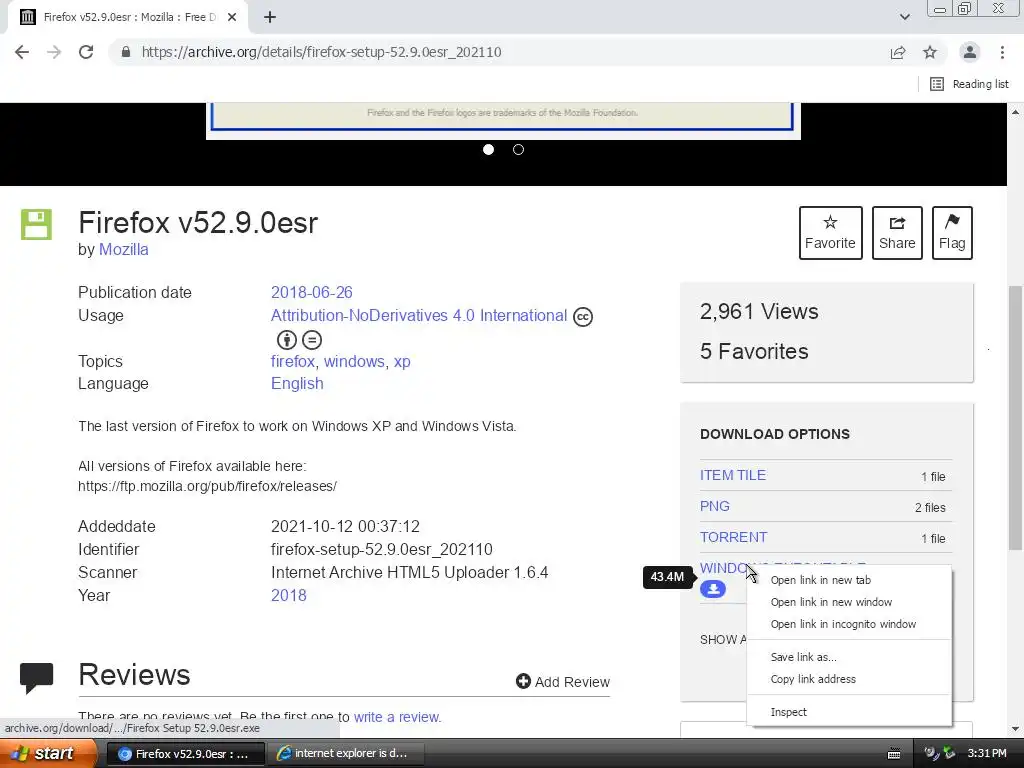Click the 5 Favorites text
The width and height of the screenshot is (1024, 768).
coord(754,351)
